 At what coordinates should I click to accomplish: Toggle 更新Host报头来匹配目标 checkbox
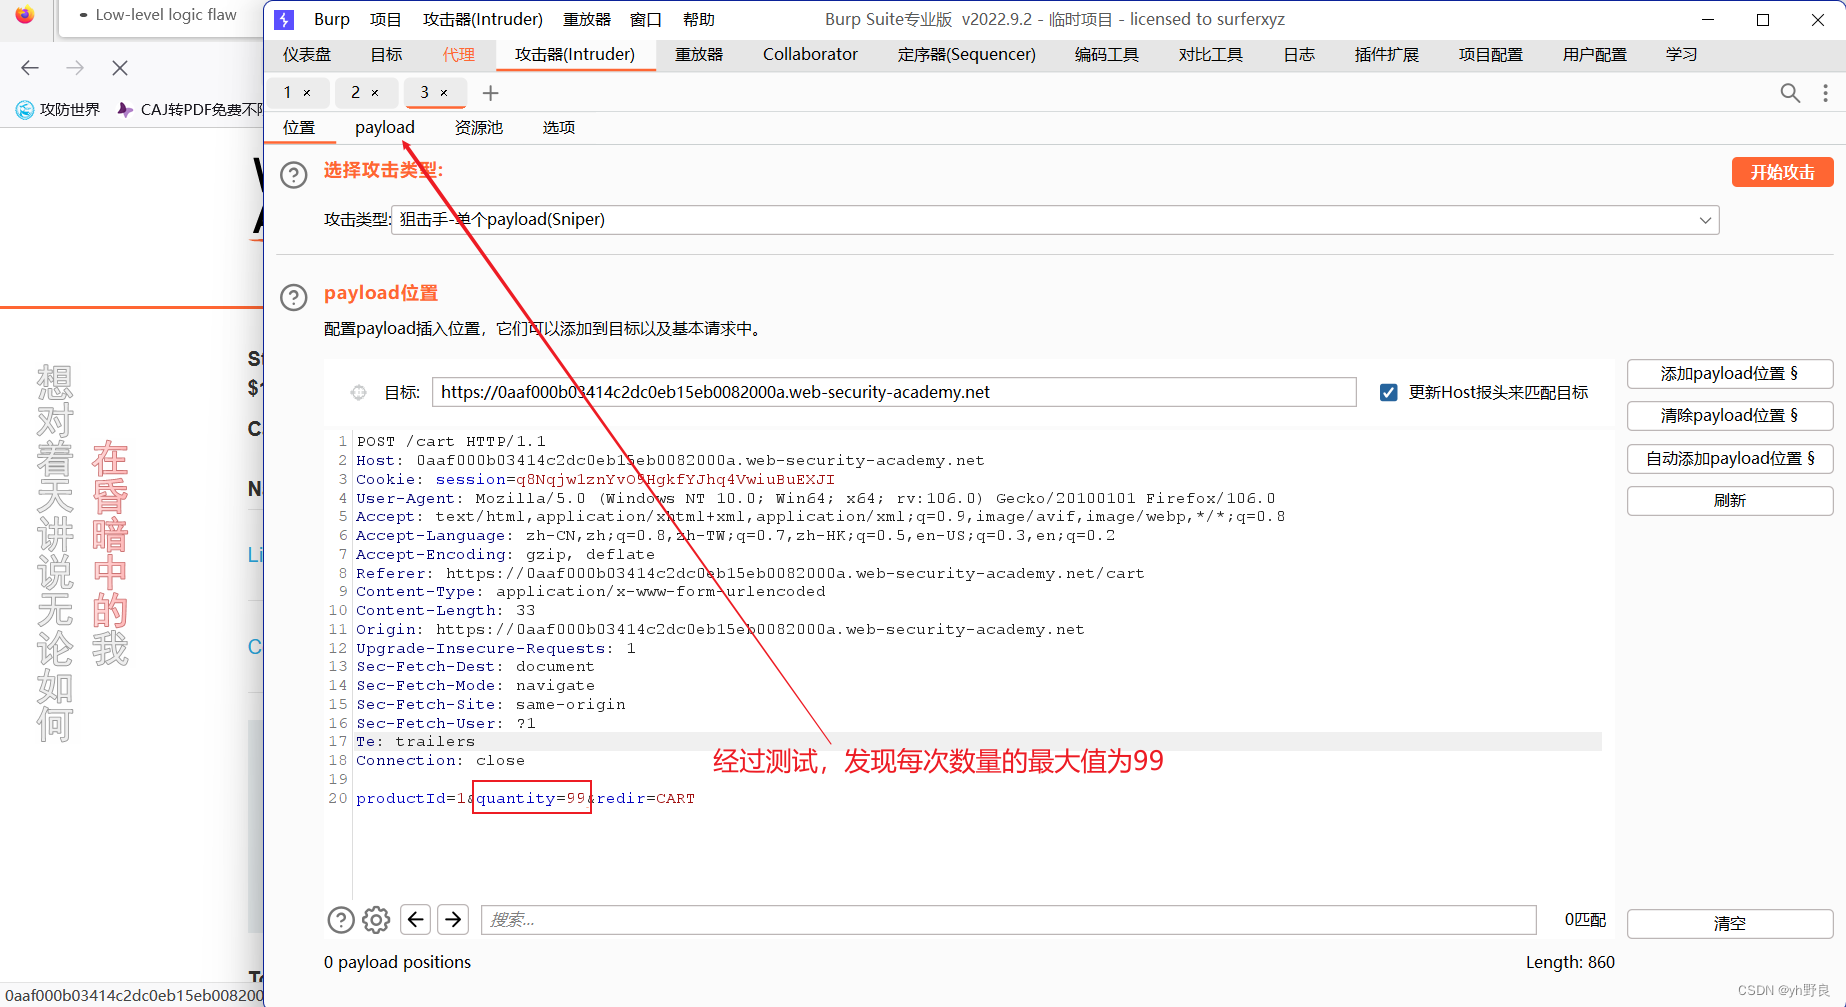point(1388,393)
